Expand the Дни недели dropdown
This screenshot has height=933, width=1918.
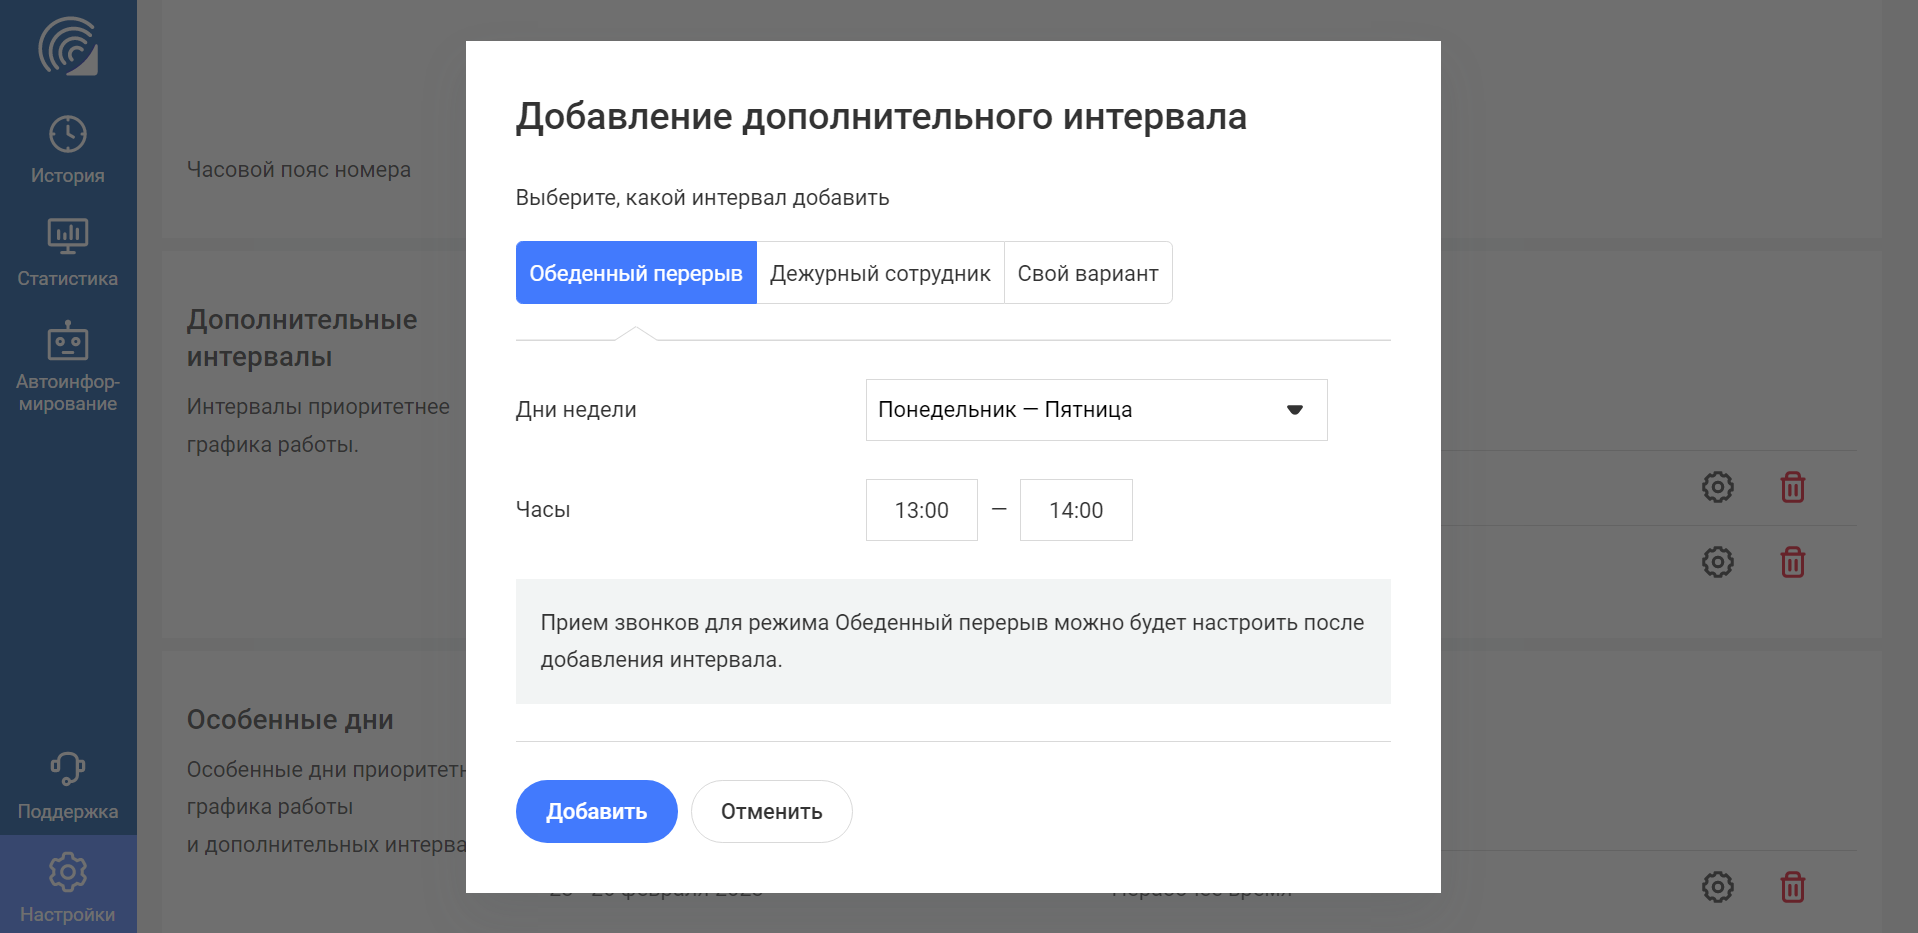(x=1096, y=410)
